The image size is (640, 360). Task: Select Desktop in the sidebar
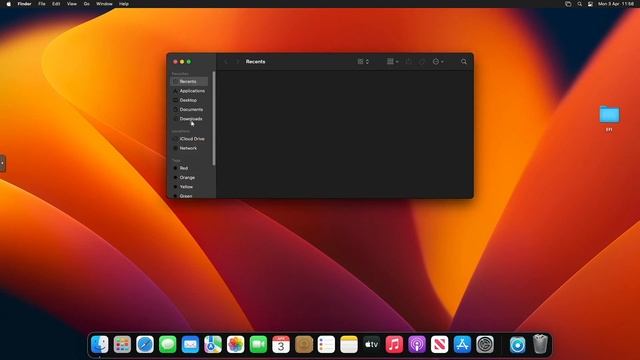pos(189,100)
